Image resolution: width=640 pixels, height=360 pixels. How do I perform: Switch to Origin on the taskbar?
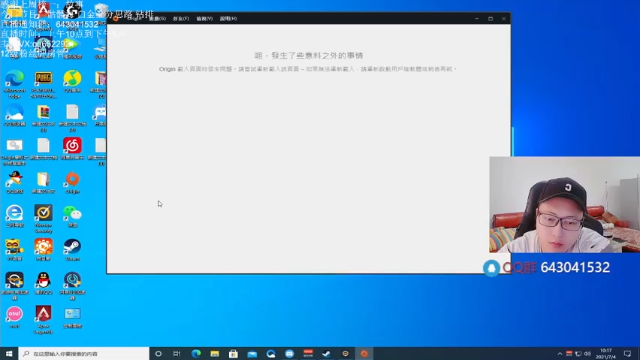tap(364, 353)
